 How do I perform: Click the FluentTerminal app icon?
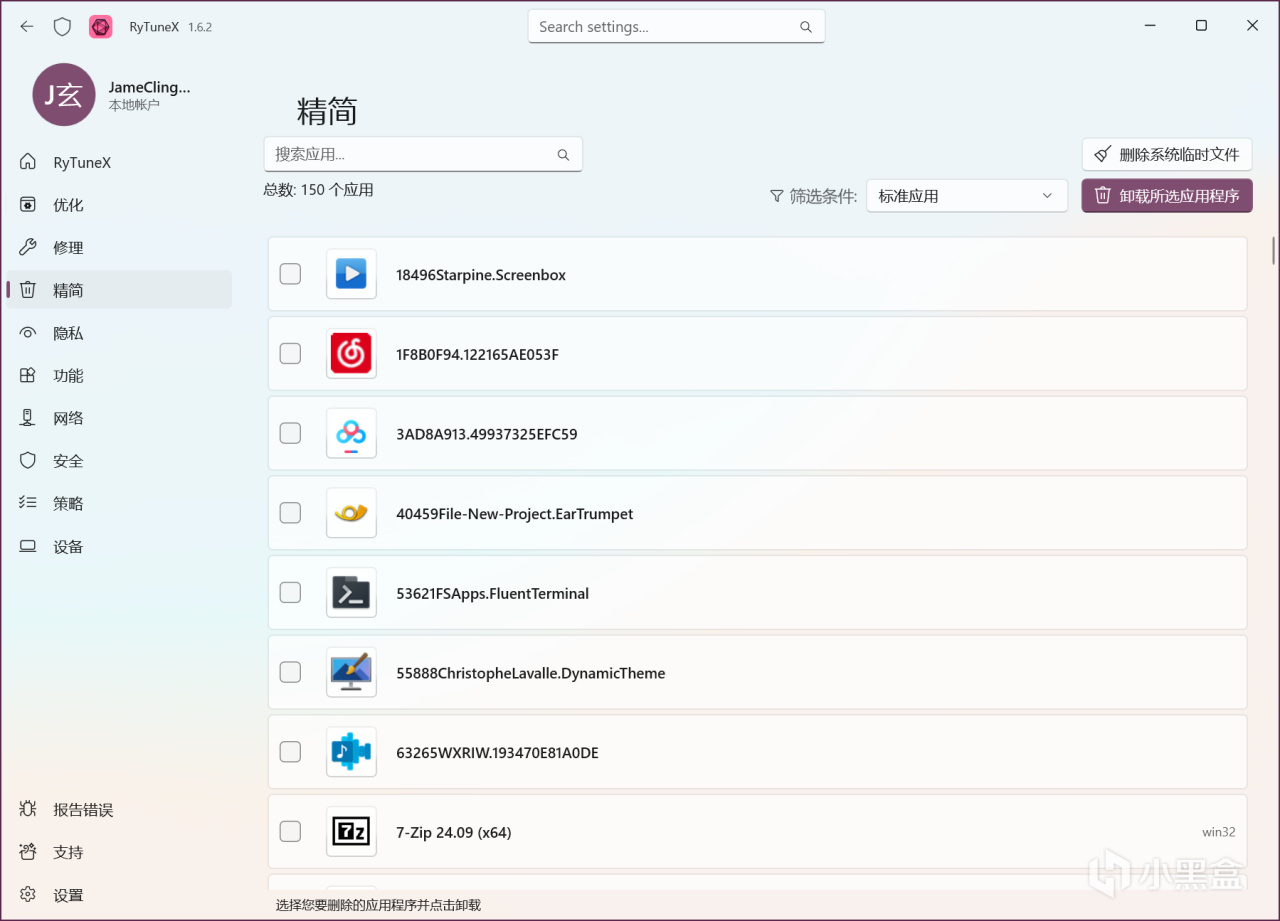[351, 593]
